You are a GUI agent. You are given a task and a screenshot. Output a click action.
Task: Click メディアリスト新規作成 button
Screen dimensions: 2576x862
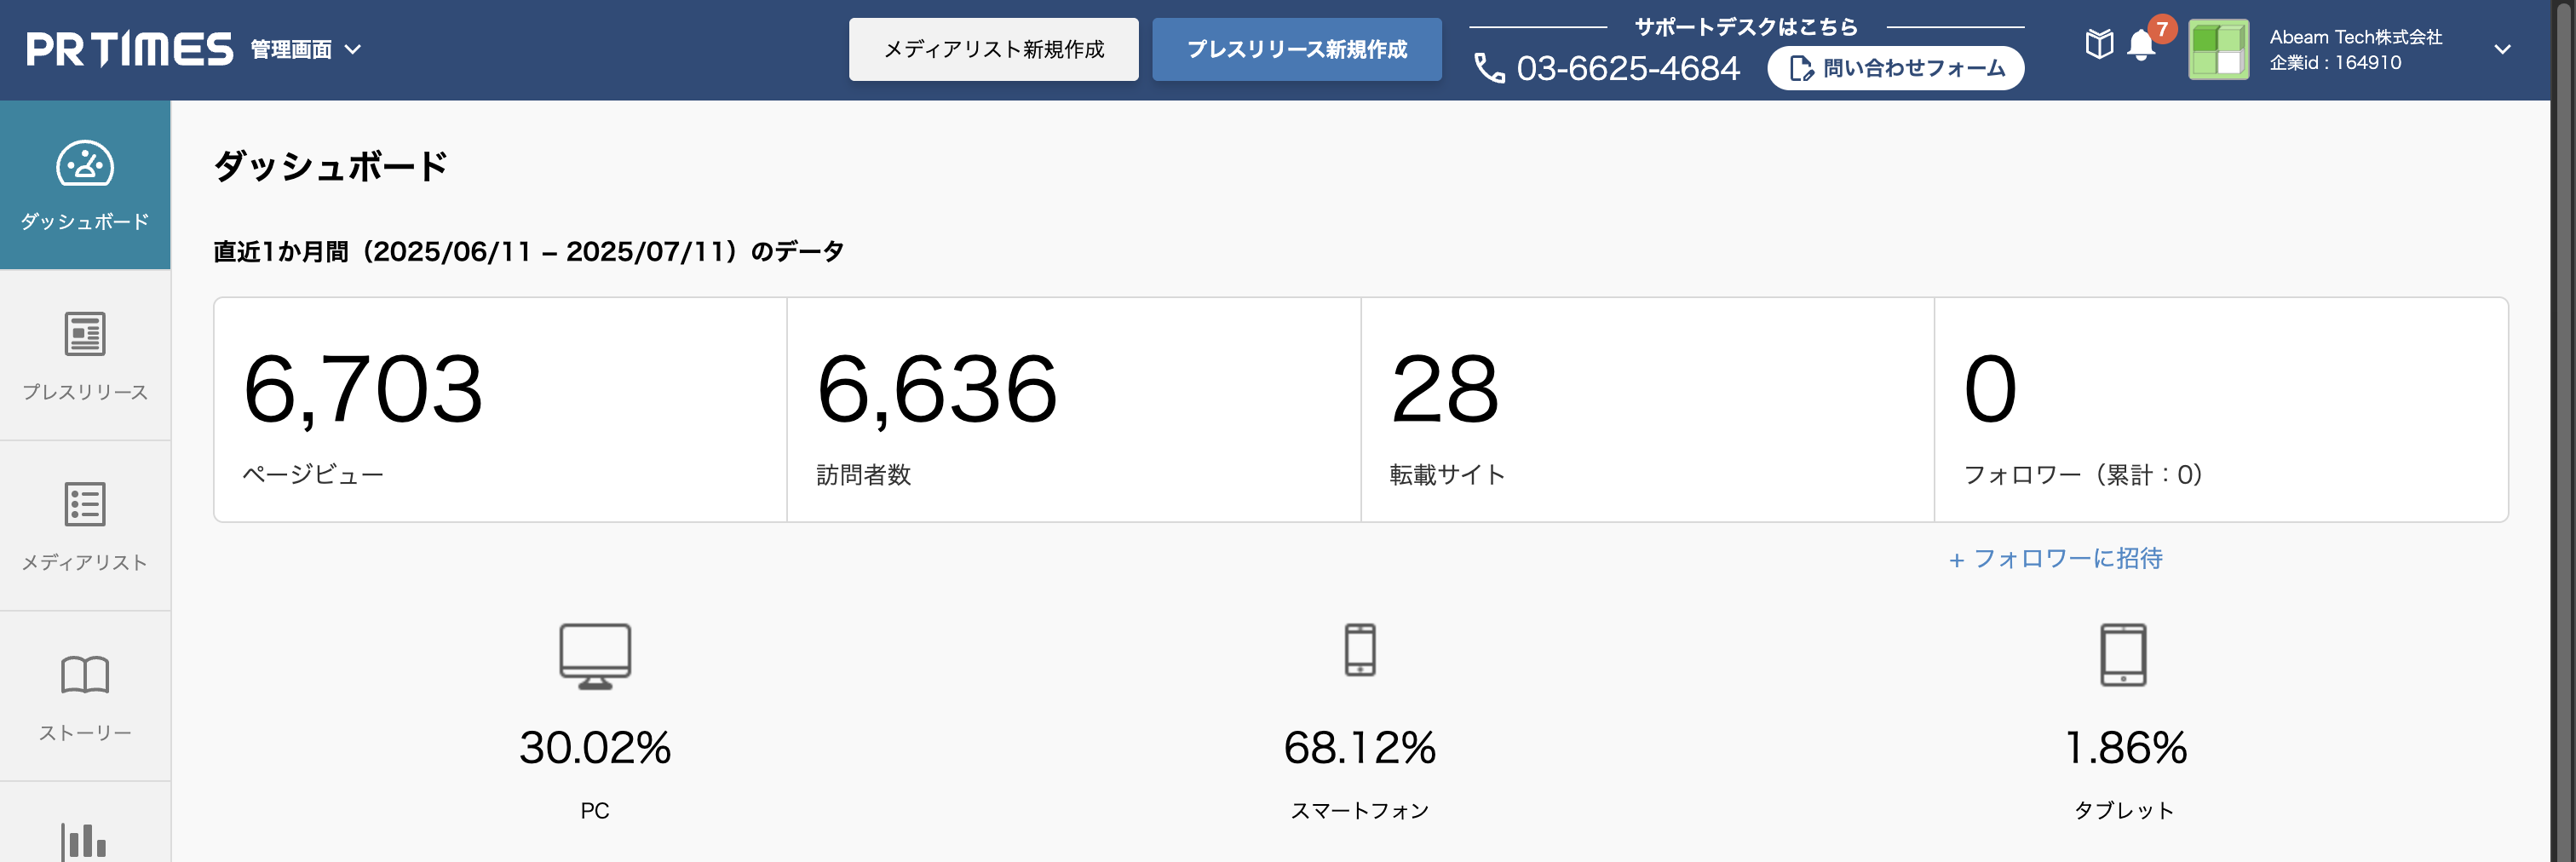(993, 49)
